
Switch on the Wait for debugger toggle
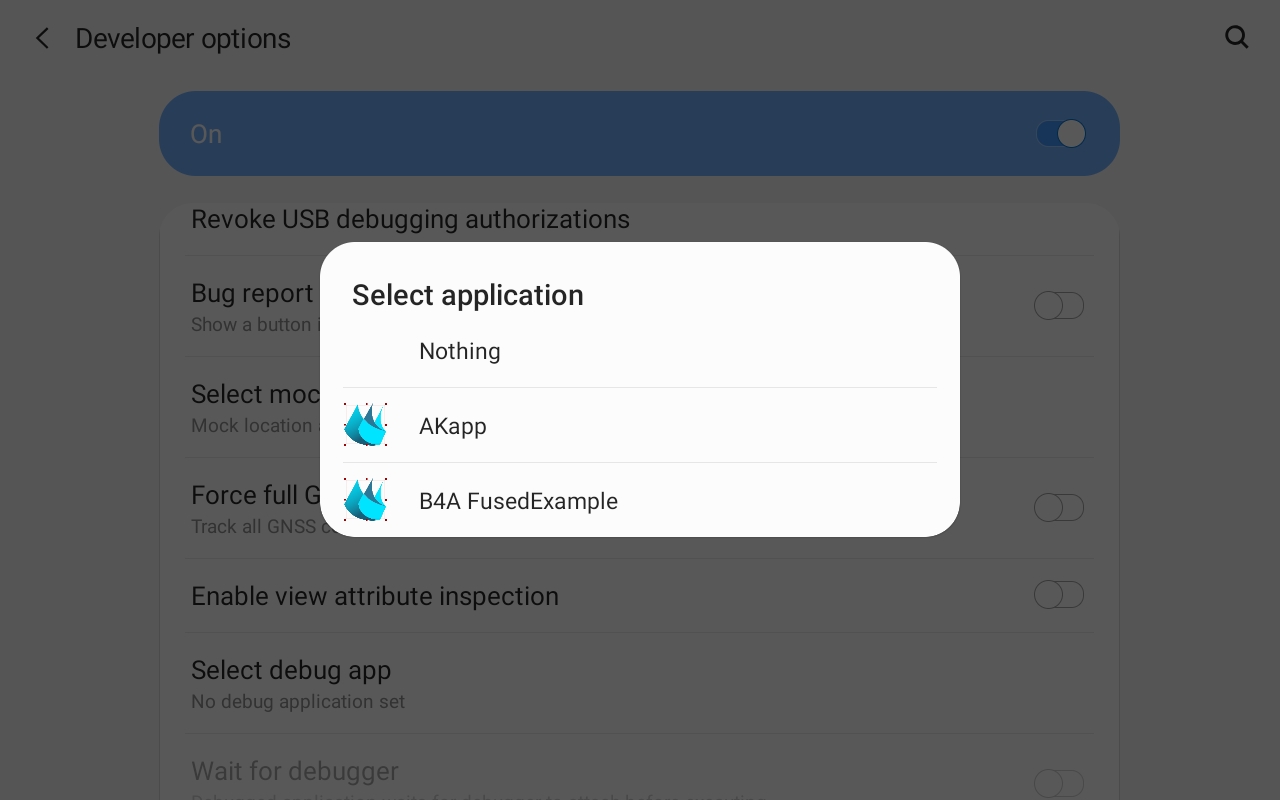click(x=1058, y=783)
